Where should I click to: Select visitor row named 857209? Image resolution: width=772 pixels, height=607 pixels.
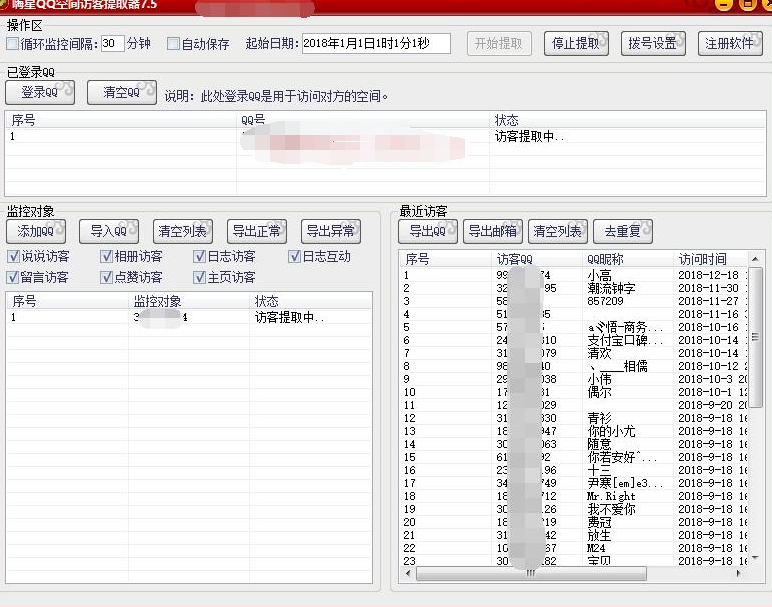575,301
